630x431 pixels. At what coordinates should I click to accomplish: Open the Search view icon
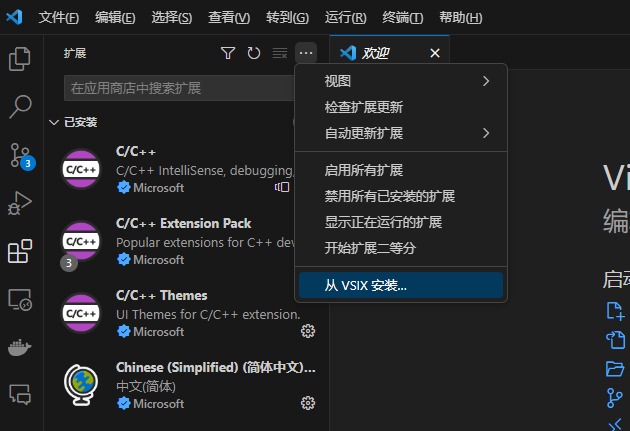[x=20, y=106]
